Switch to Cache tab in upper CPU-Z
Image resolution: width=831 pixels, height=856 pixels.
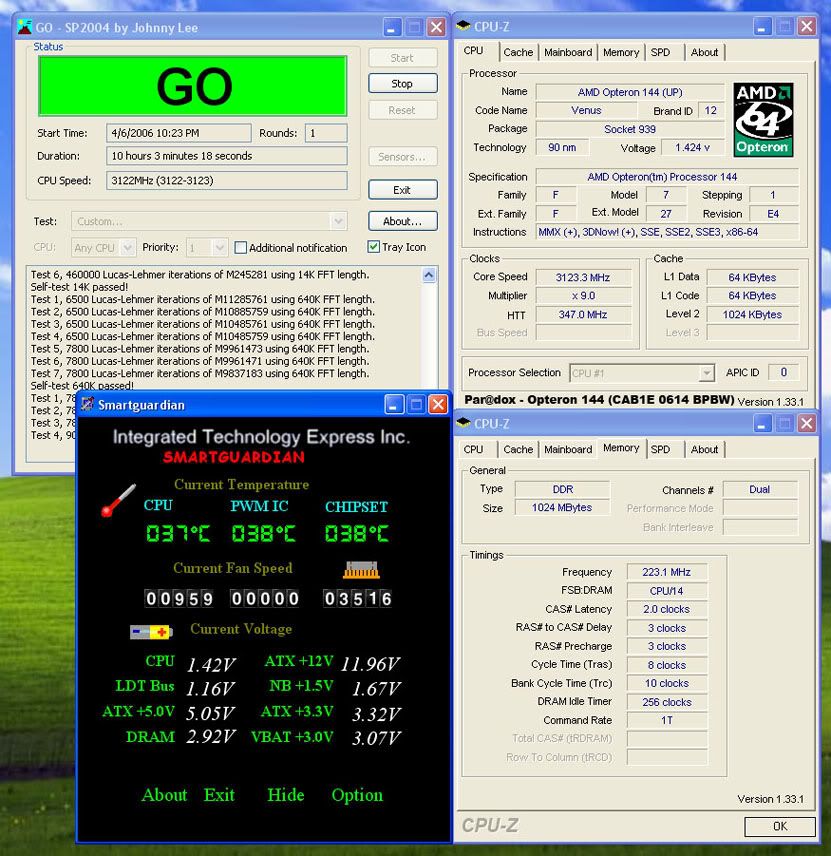point(518,52)
